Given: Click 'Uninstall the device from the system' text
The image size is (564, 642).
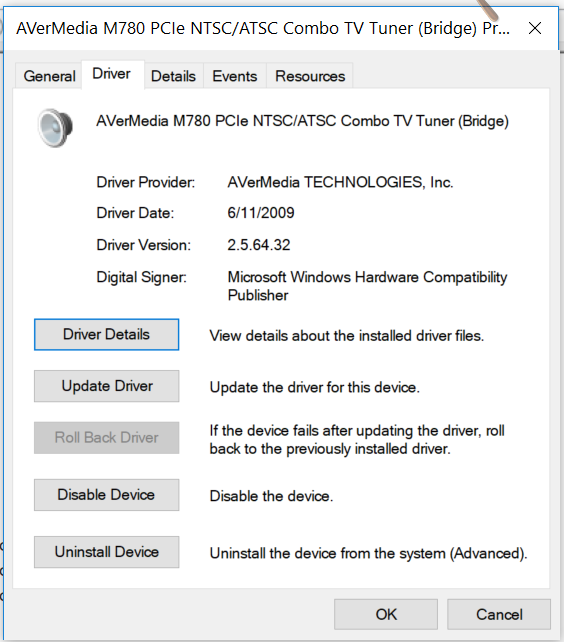Looking at the screenshot, I should click(x=369, y=554).
